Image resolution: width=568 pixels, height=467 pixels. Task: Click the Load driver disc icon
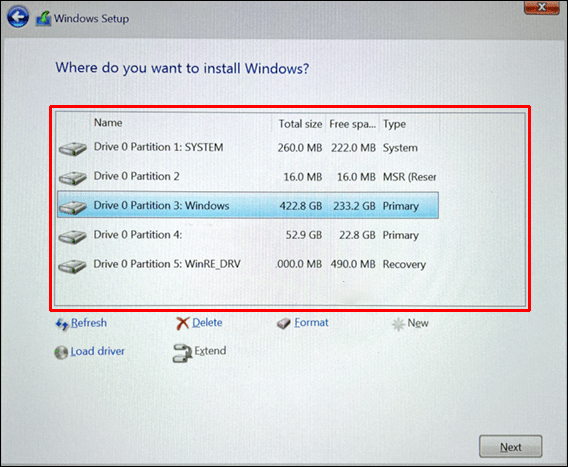point(61,352)
